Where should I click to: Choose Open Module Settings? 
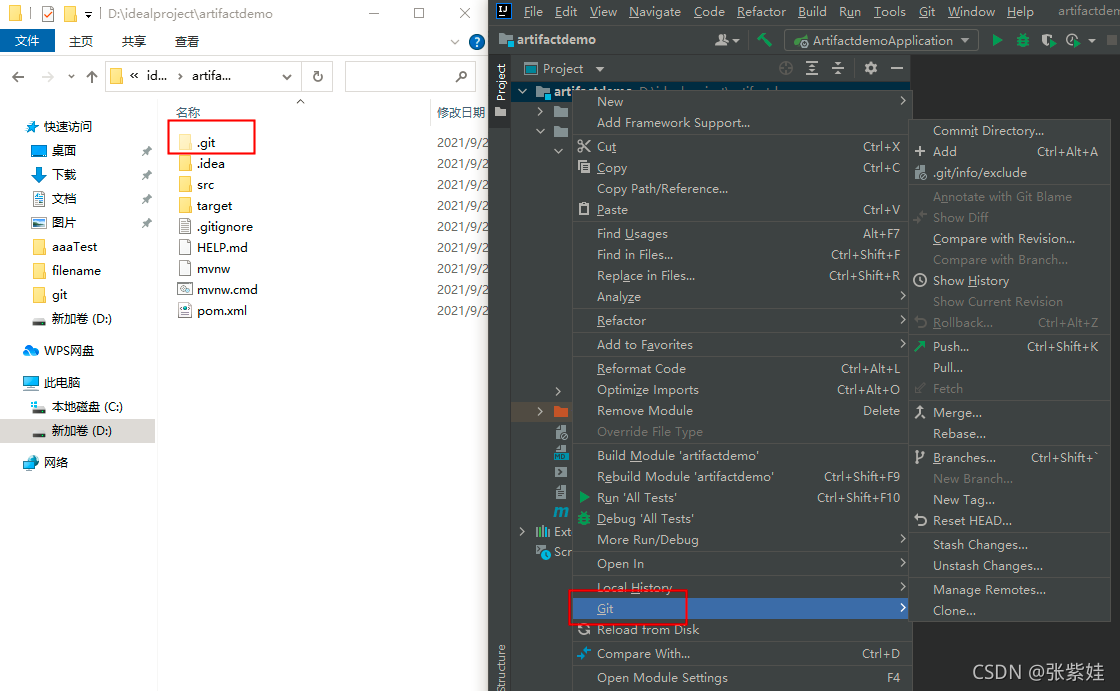click(x=741, y=677)
